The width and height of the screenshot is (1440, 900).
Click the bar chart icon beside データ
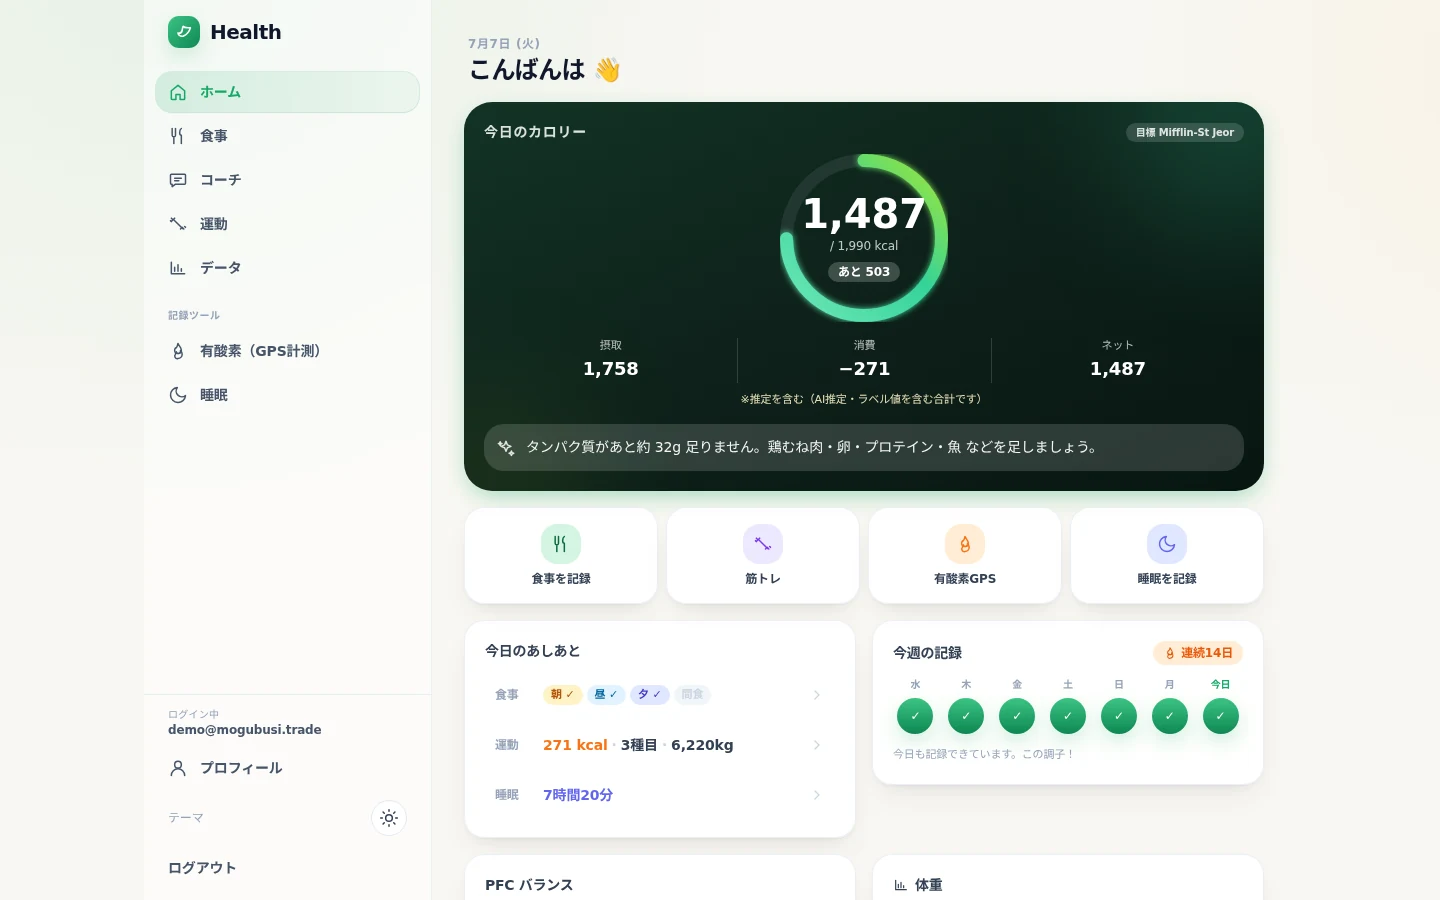178,268
